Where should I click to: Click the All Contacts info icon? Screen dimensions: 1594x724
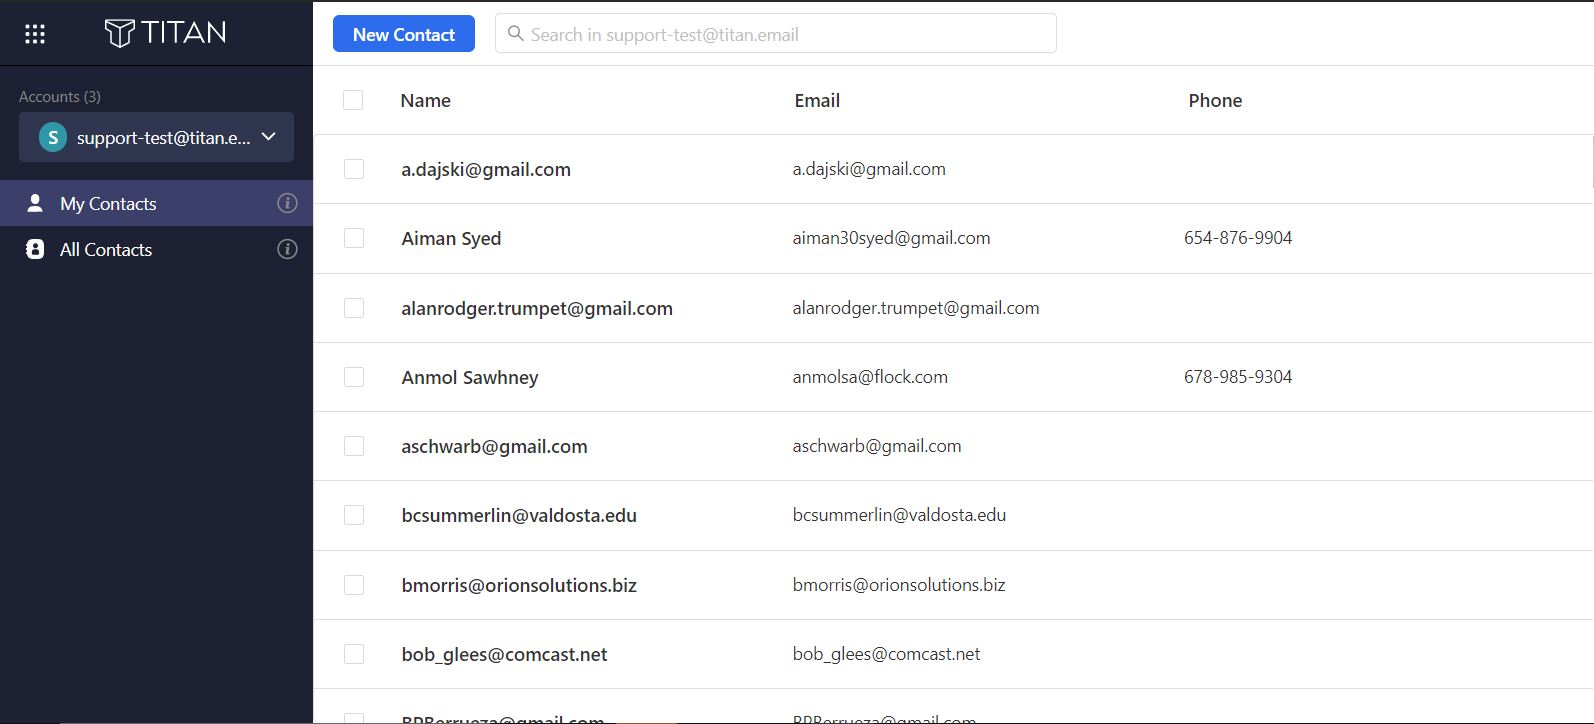[287, 249]
